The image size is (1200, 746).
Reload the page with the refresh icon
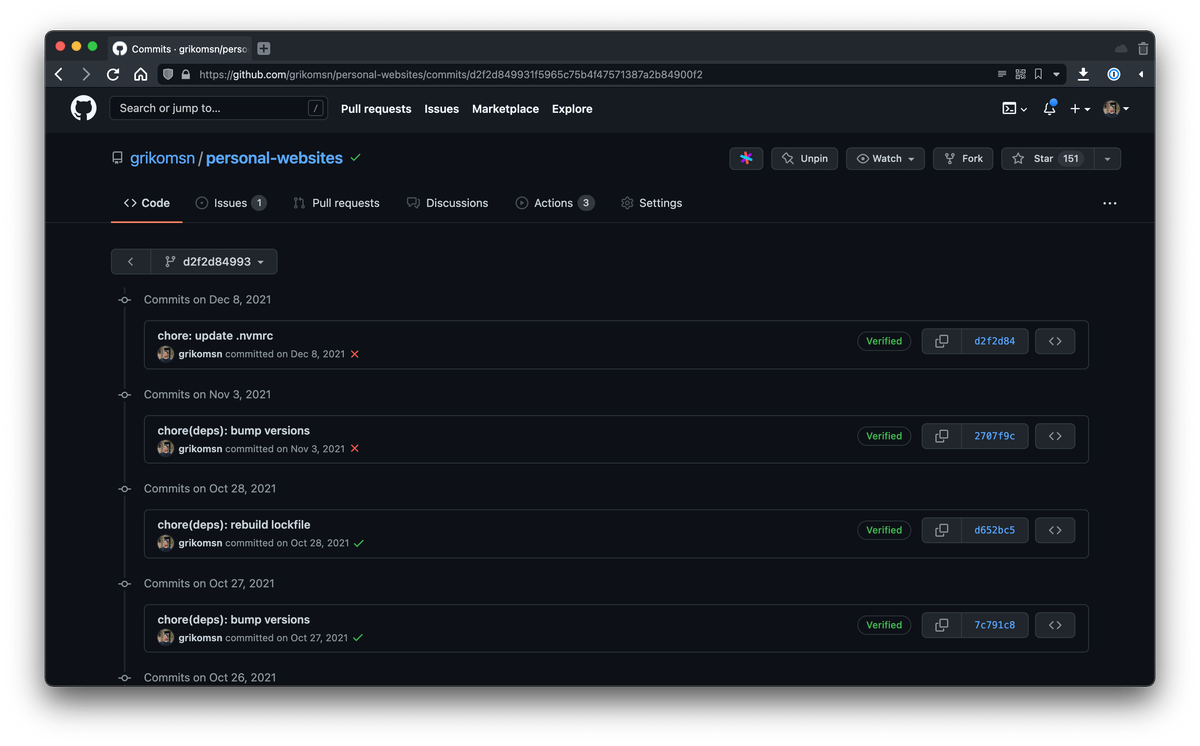tap(113, 74)
